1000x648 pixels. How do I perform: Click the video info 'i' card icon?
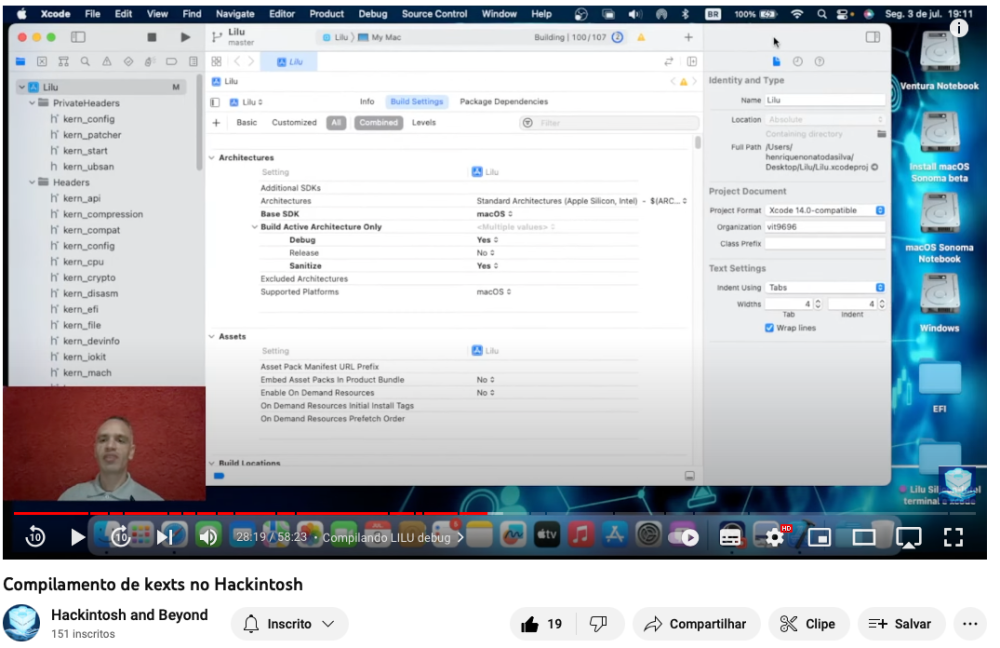959,27
